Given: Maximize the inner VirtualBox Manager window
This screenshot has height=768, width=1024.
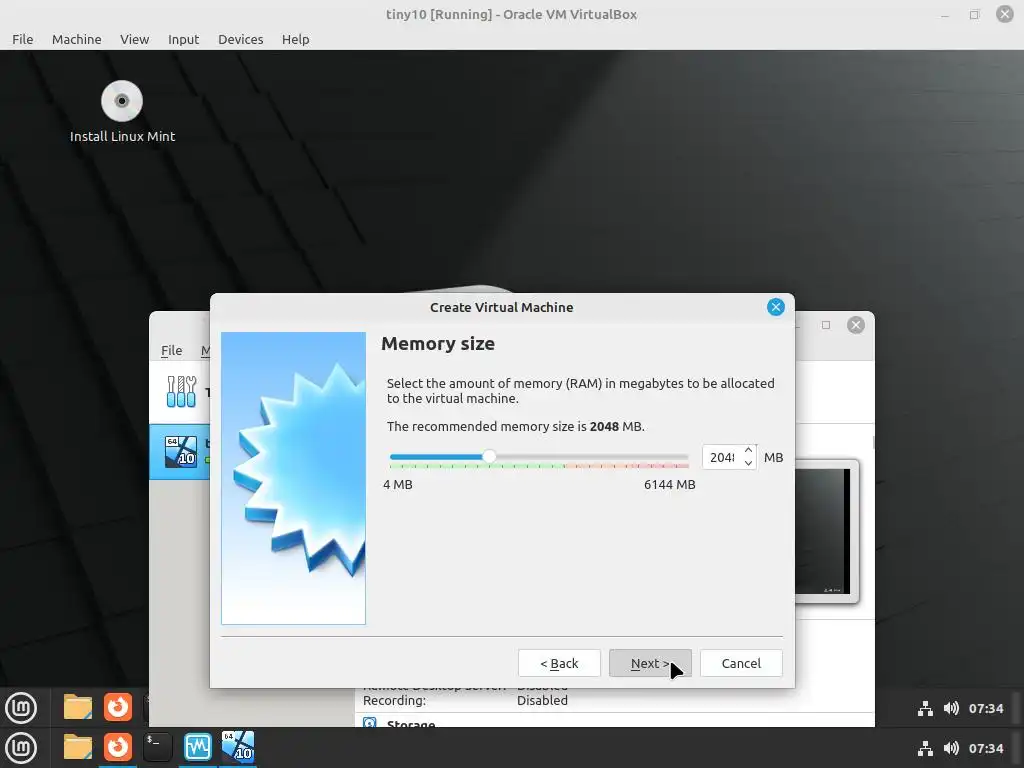Looking at the screenshot, I should pyautogui.click(x=826, y=325).
